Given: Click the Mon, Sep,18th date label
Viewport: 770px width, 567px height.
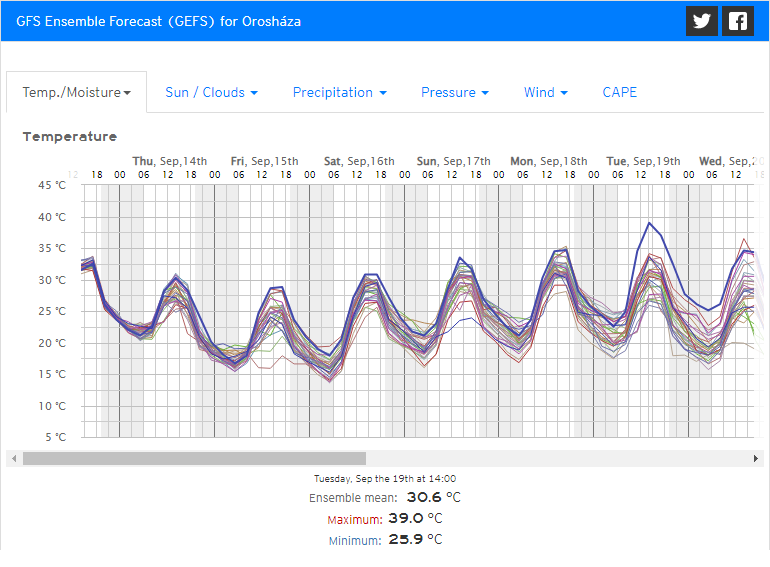Looking at the screenshot, I should [x=548, y=161].
